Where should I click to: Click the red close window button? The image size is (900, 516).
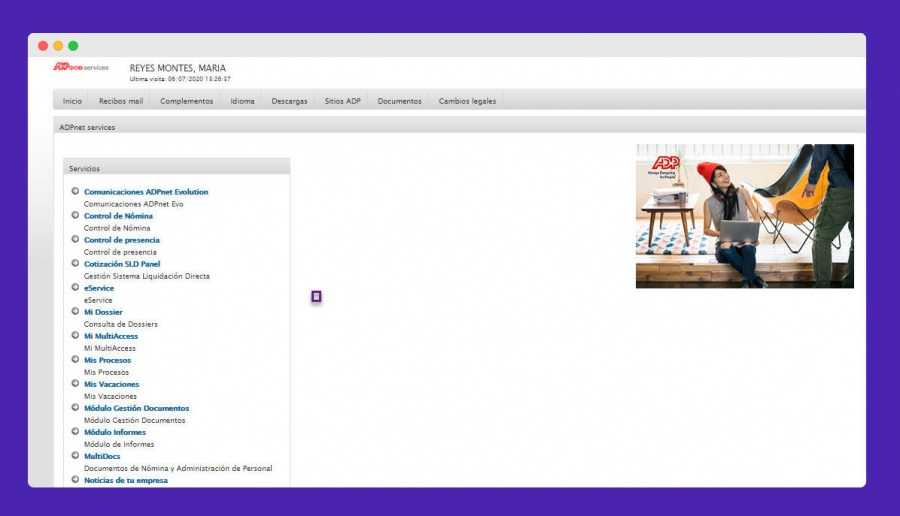[43, 46]
